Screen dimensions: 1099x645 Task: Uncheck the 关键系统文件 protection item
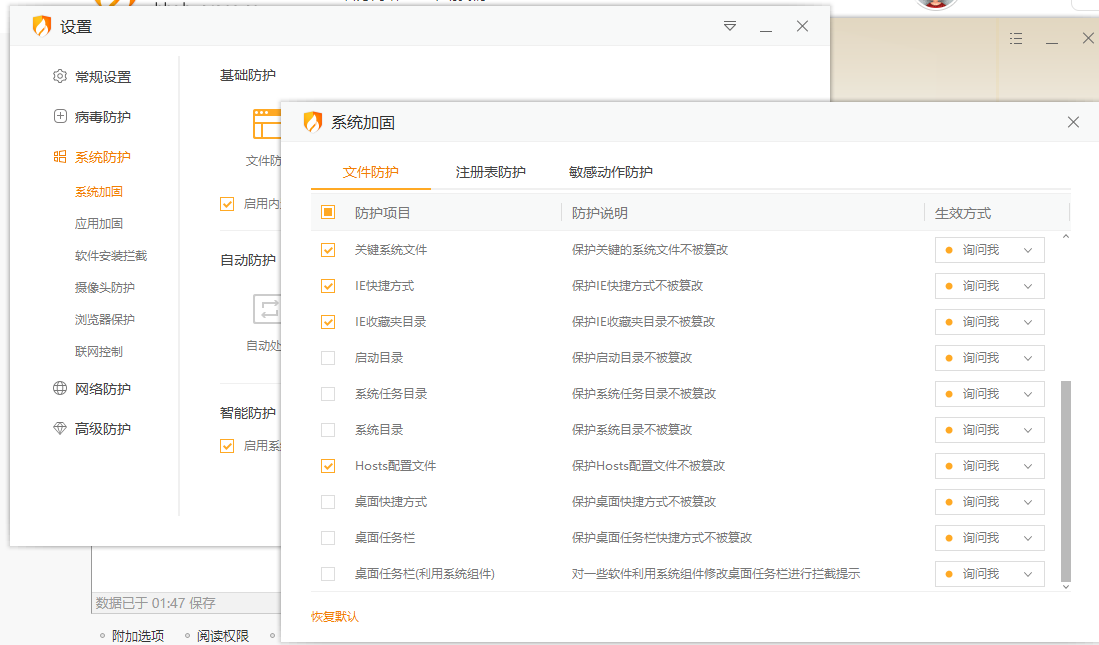[x=327, y=249]
